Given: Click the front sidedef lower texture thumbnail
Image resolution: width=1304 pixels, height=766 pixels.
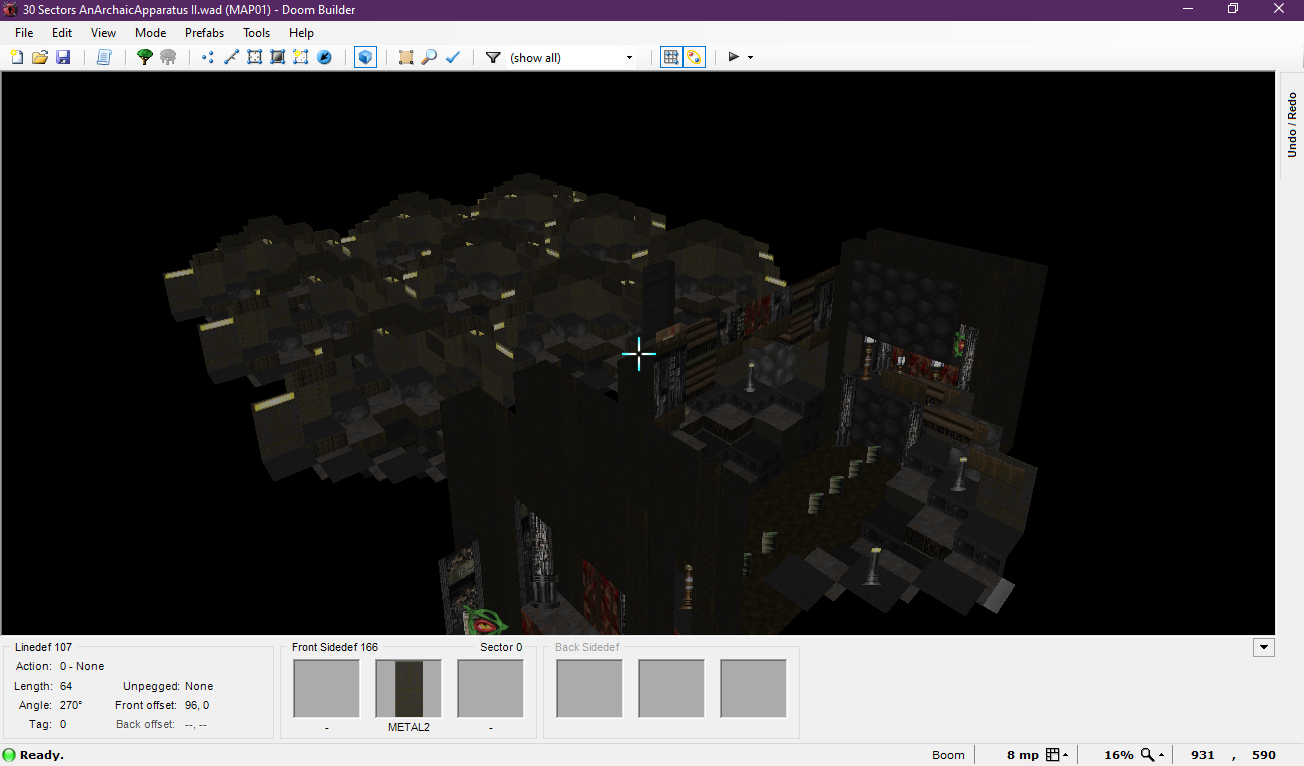Looking at the screenshot, I should click(491, 689).
